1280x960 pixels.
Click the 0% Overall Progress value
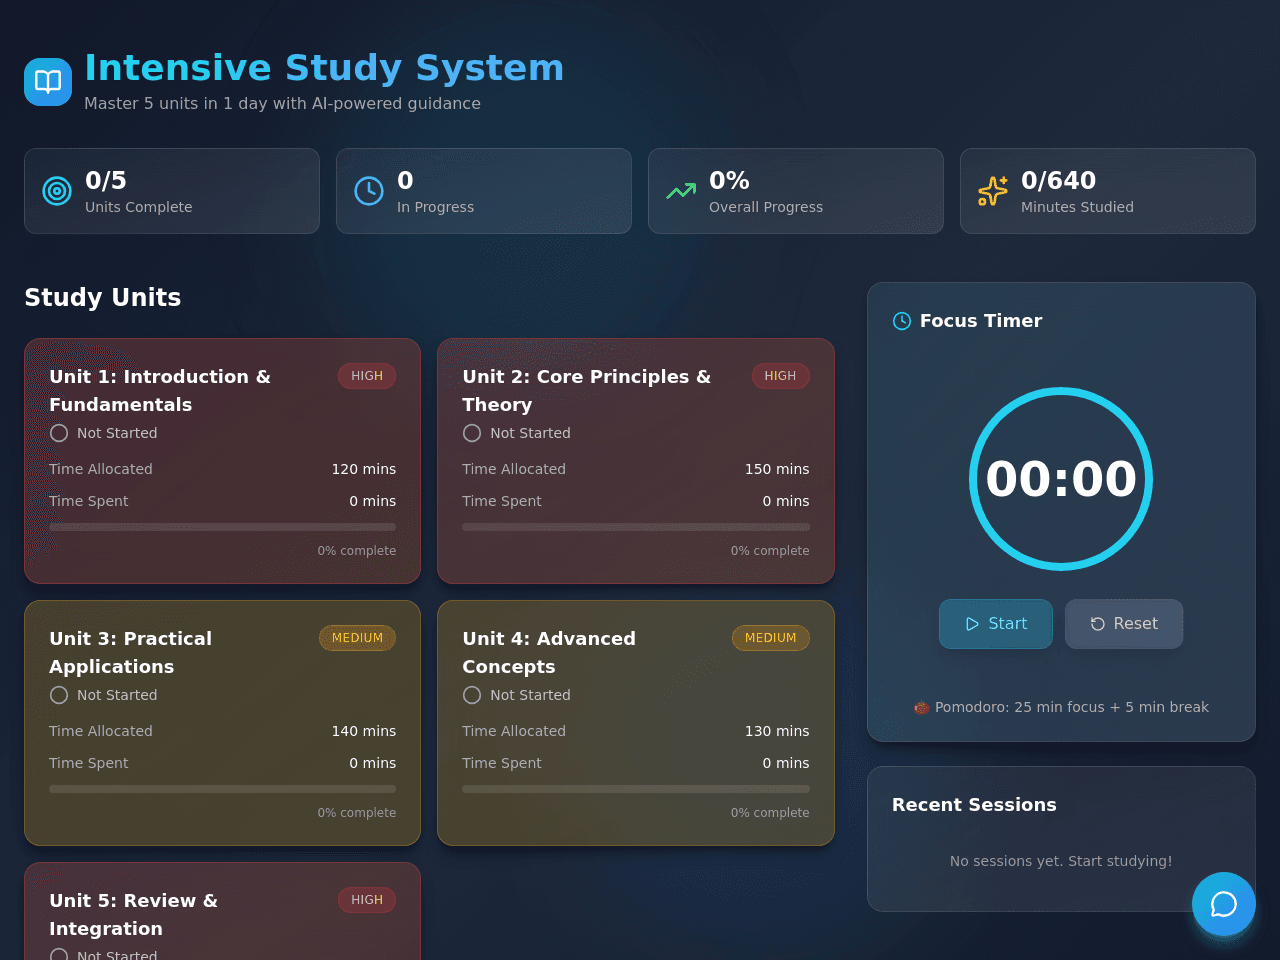coord(729,181)
